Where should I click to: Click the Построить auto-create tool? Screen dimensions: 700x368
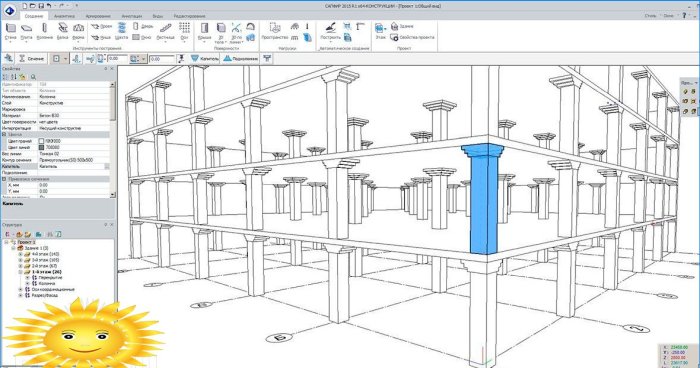(x=330, y=31)
